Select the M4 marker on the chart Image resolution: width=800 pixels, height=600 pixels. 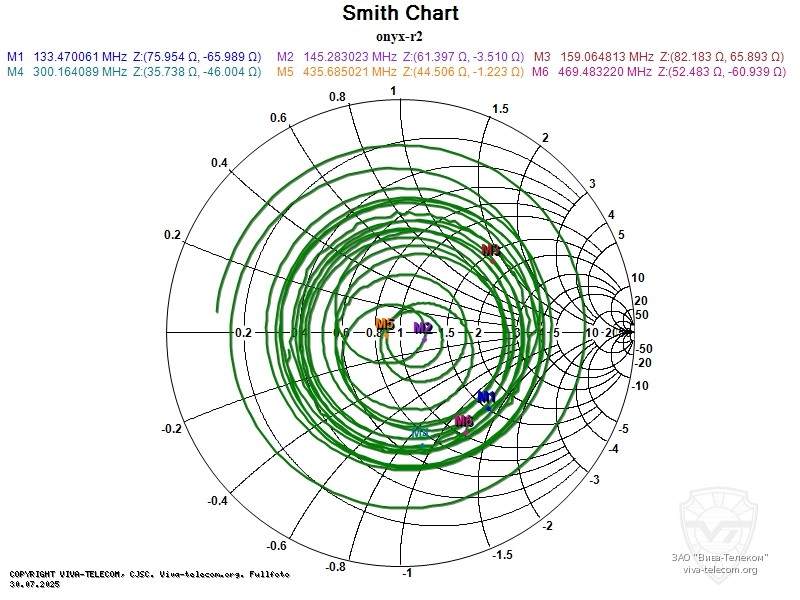(421, 433)
